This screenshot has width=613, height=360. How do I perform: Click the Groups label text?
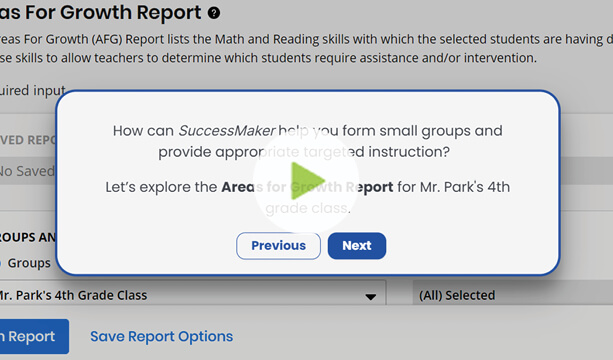pyautogui.click(x=29, y=263)
